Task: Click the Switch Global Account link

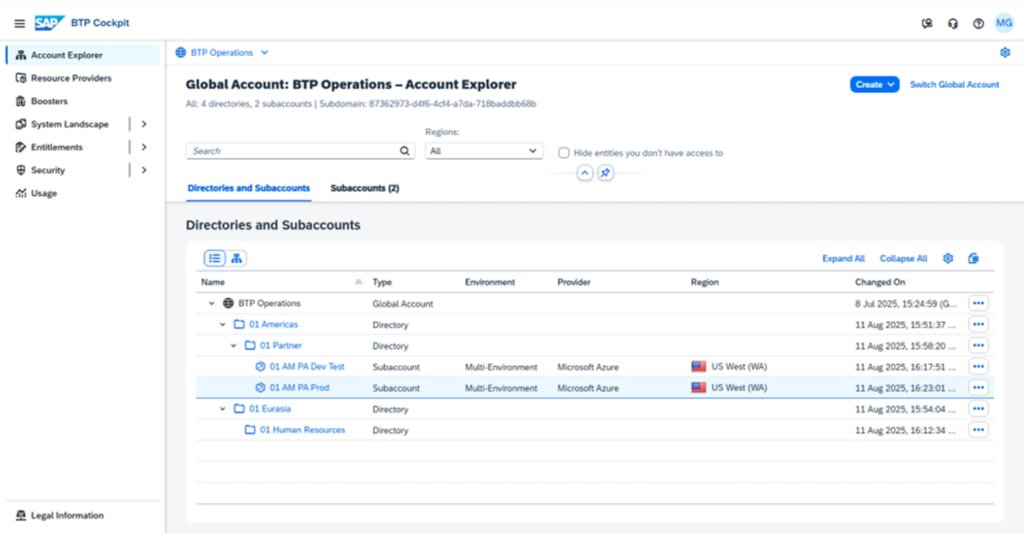Action: click(954, 84)
